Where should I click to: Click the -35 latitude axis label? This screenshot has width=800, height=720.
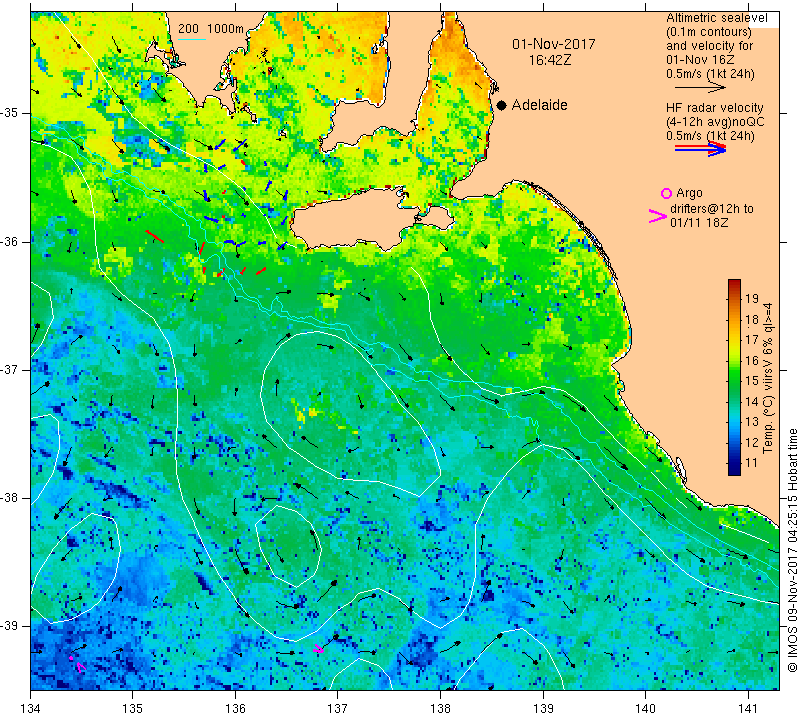click(x=10, y=113)
